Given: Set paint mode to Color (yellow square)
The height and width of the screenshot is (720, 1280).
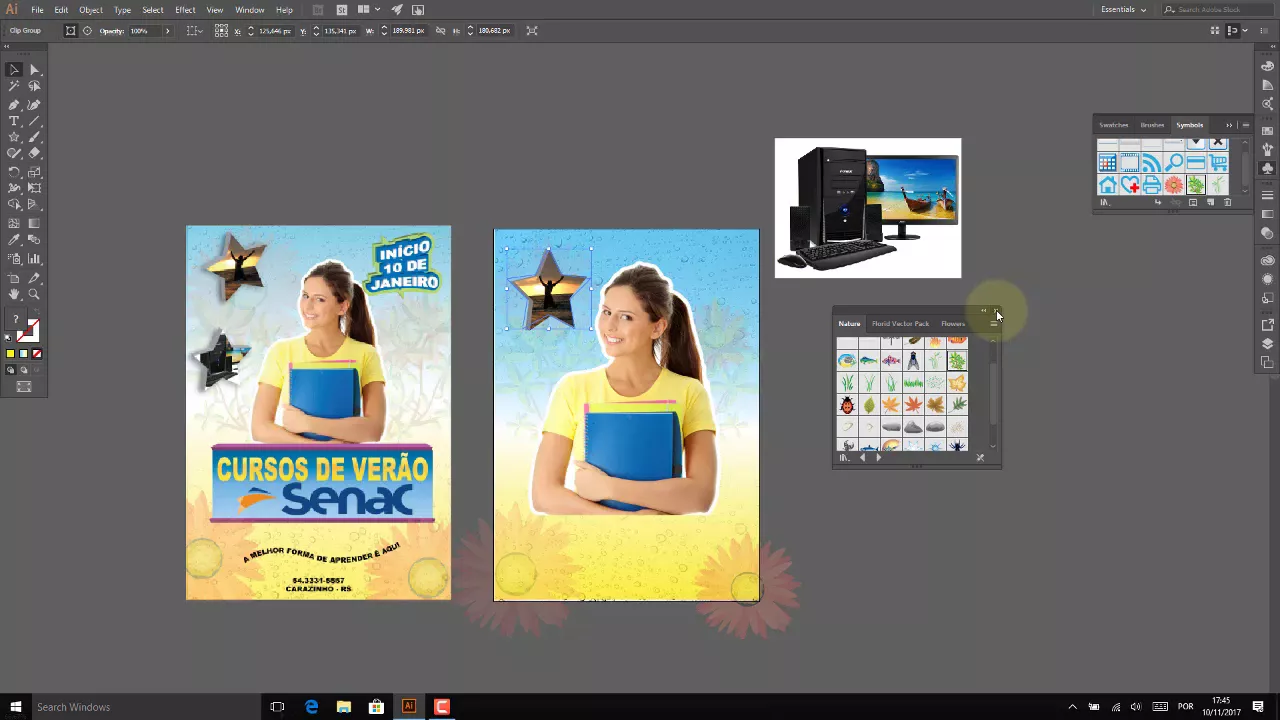Looking at the screenshot, I should pyautogui.click(x=10, y=353).
